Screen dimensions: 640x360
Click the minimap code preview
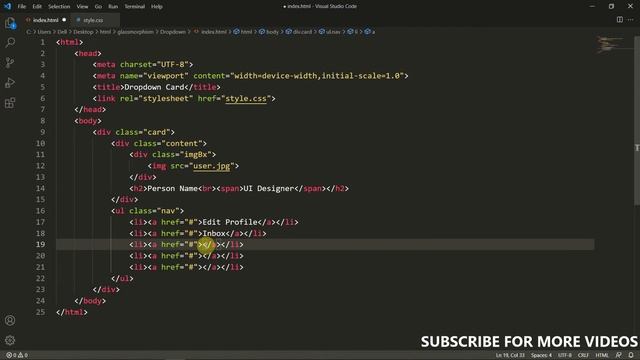point(610,44)
